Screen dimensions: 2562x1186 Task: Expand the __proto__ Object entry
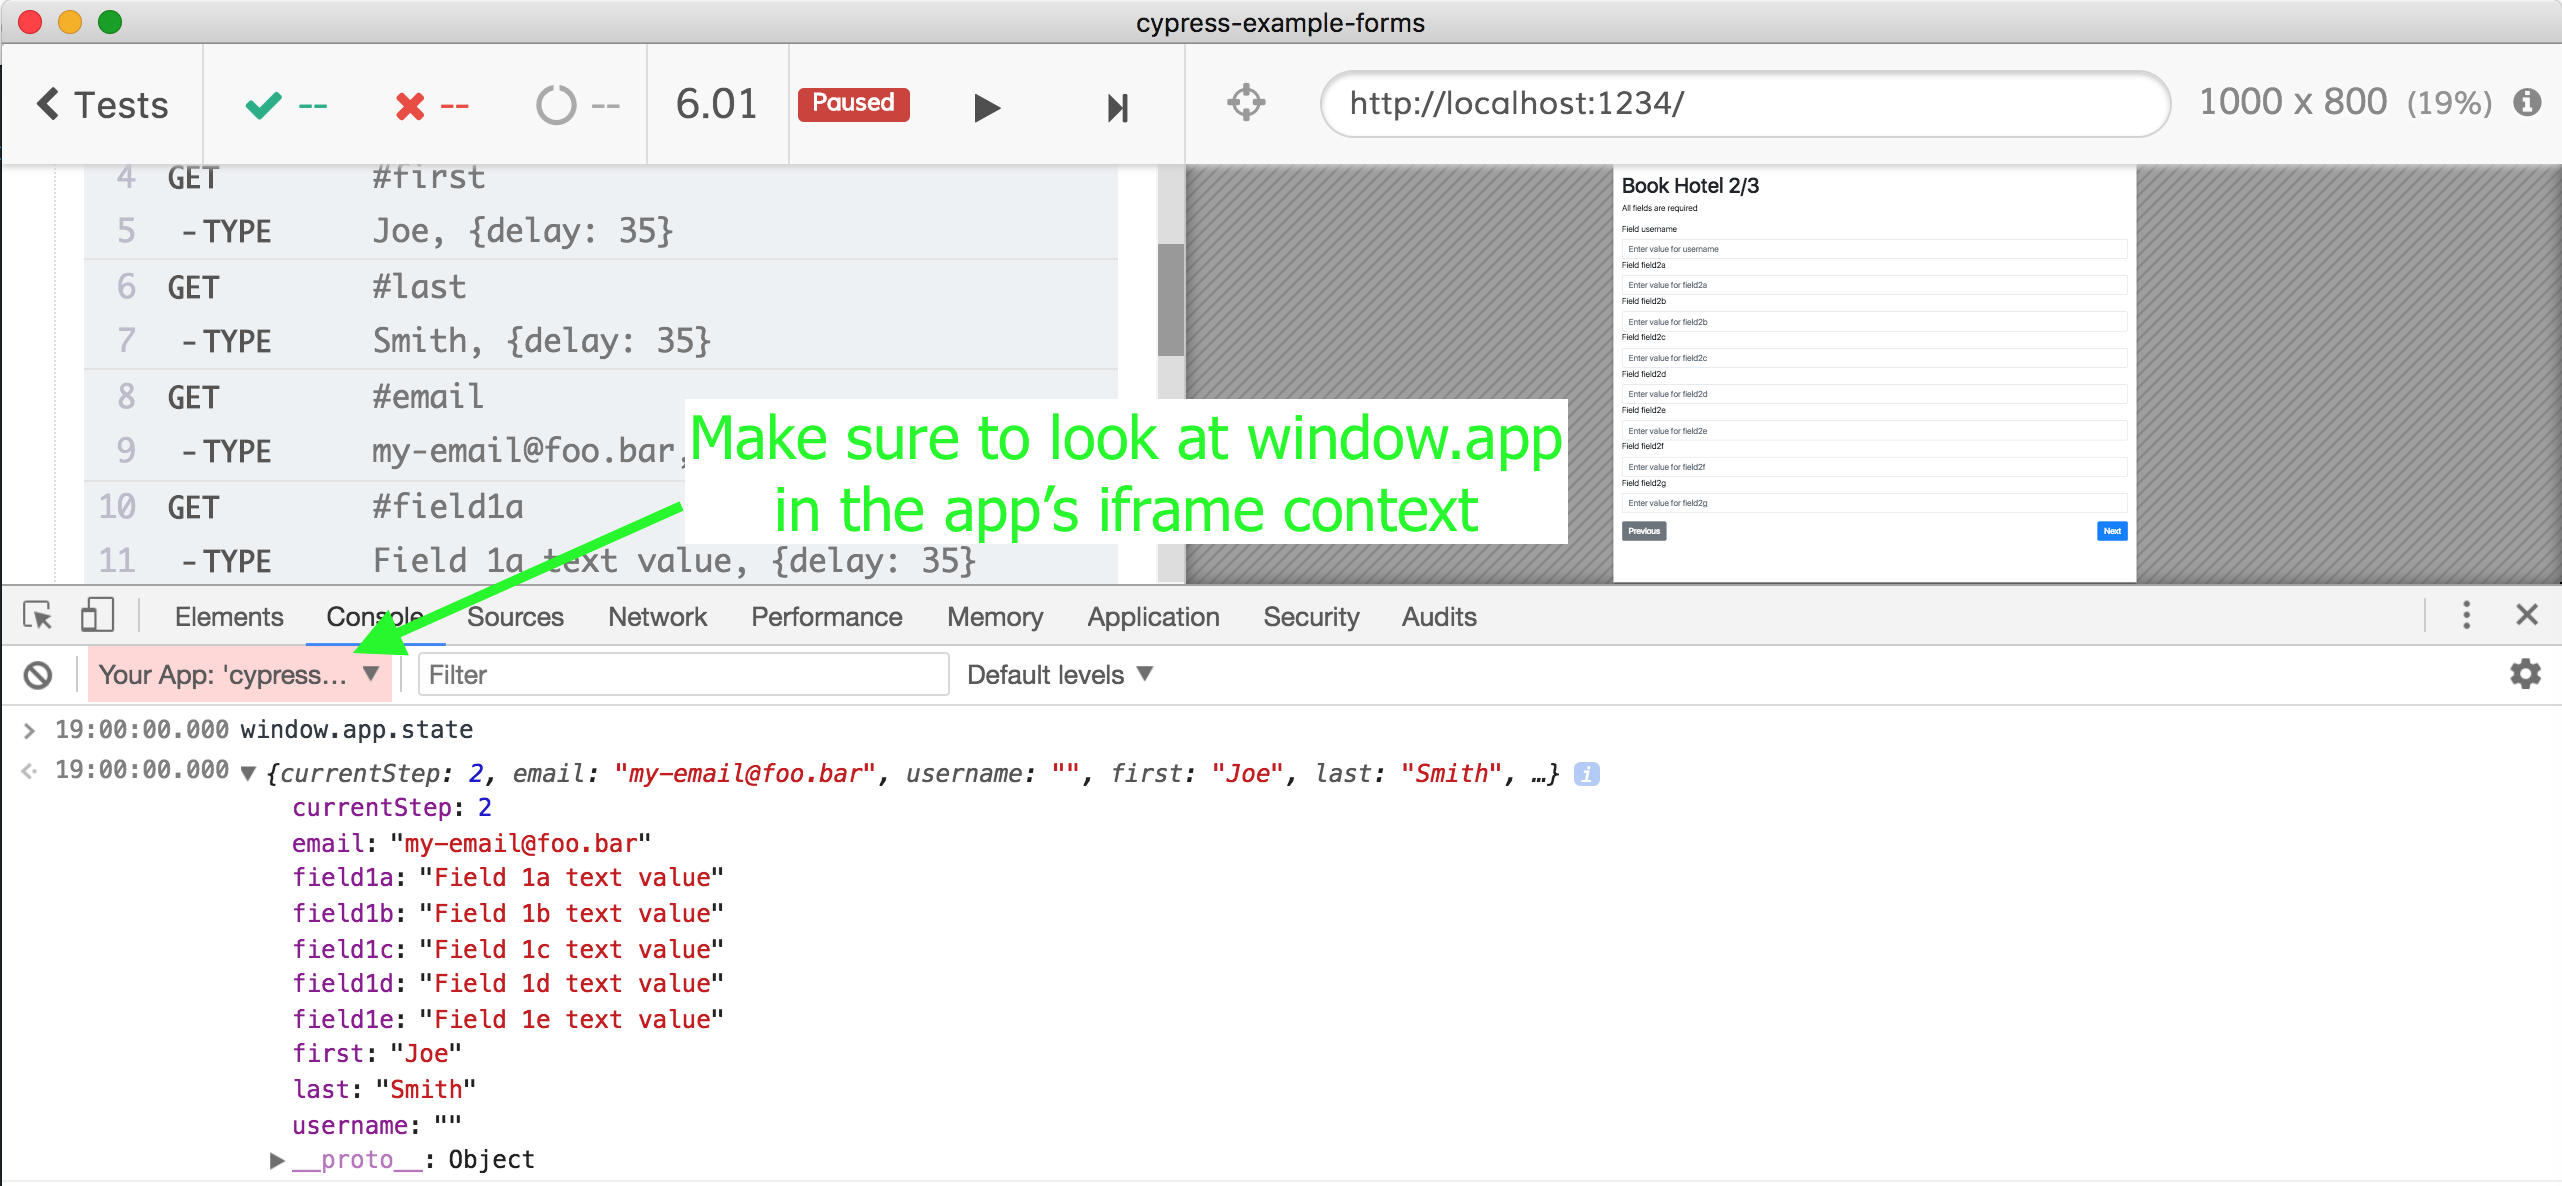(x=277, y=1160)
